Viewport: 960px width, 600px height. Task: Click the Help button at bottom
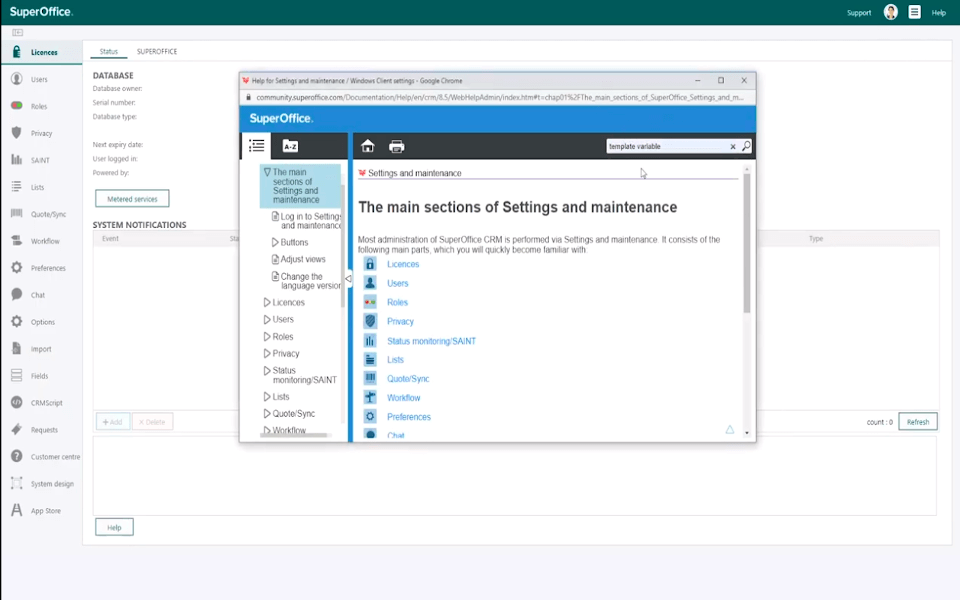click(x=114, y=527)
